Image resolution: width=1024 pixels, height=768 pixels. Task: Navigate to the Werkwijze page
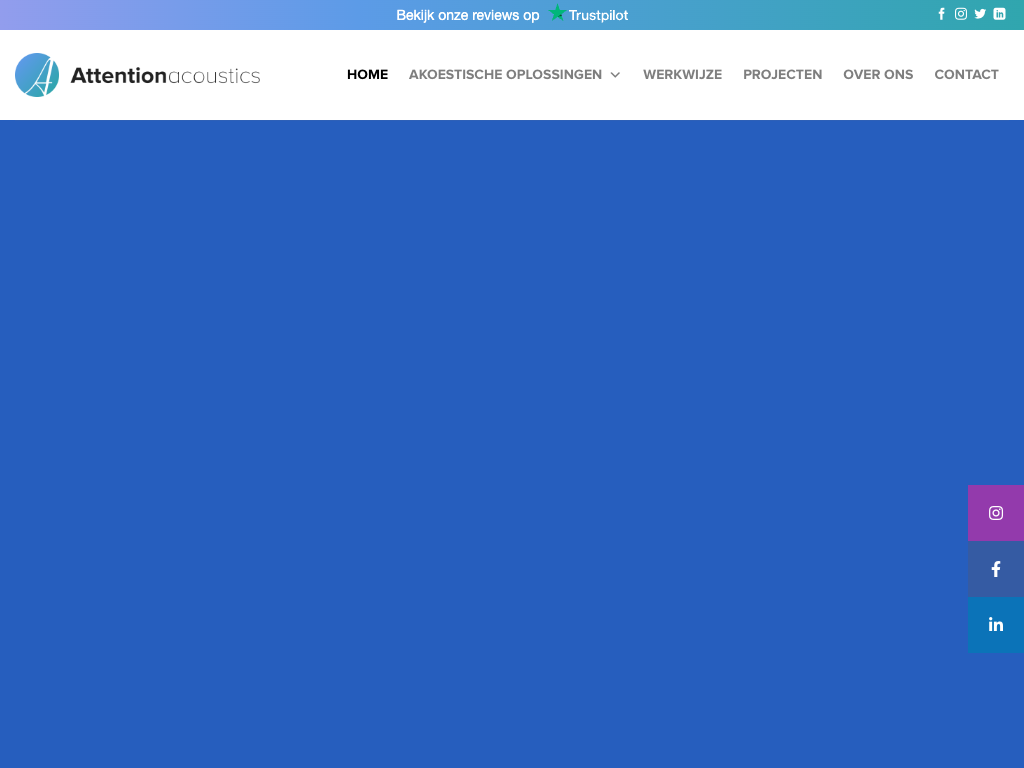(x=682, y=75)
